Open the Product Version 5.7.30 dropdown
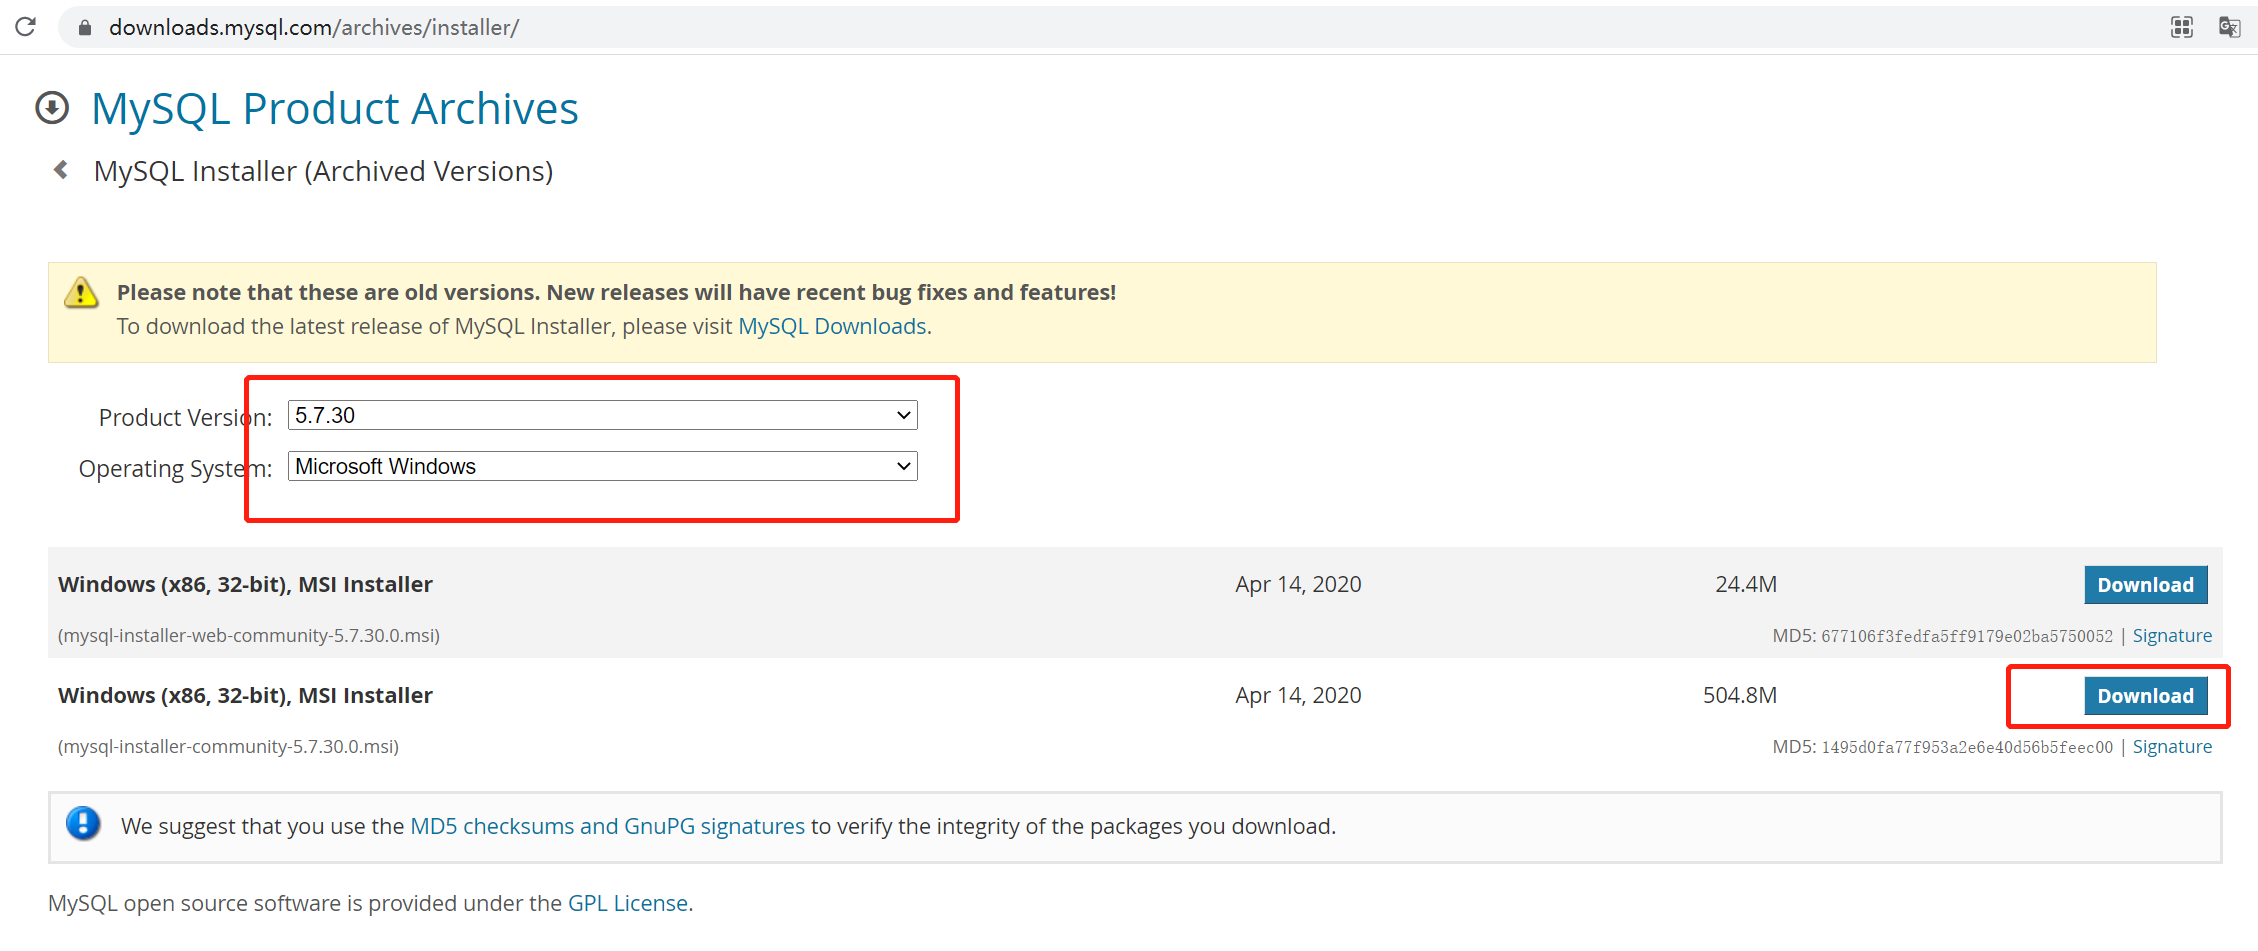 point(603,415)
